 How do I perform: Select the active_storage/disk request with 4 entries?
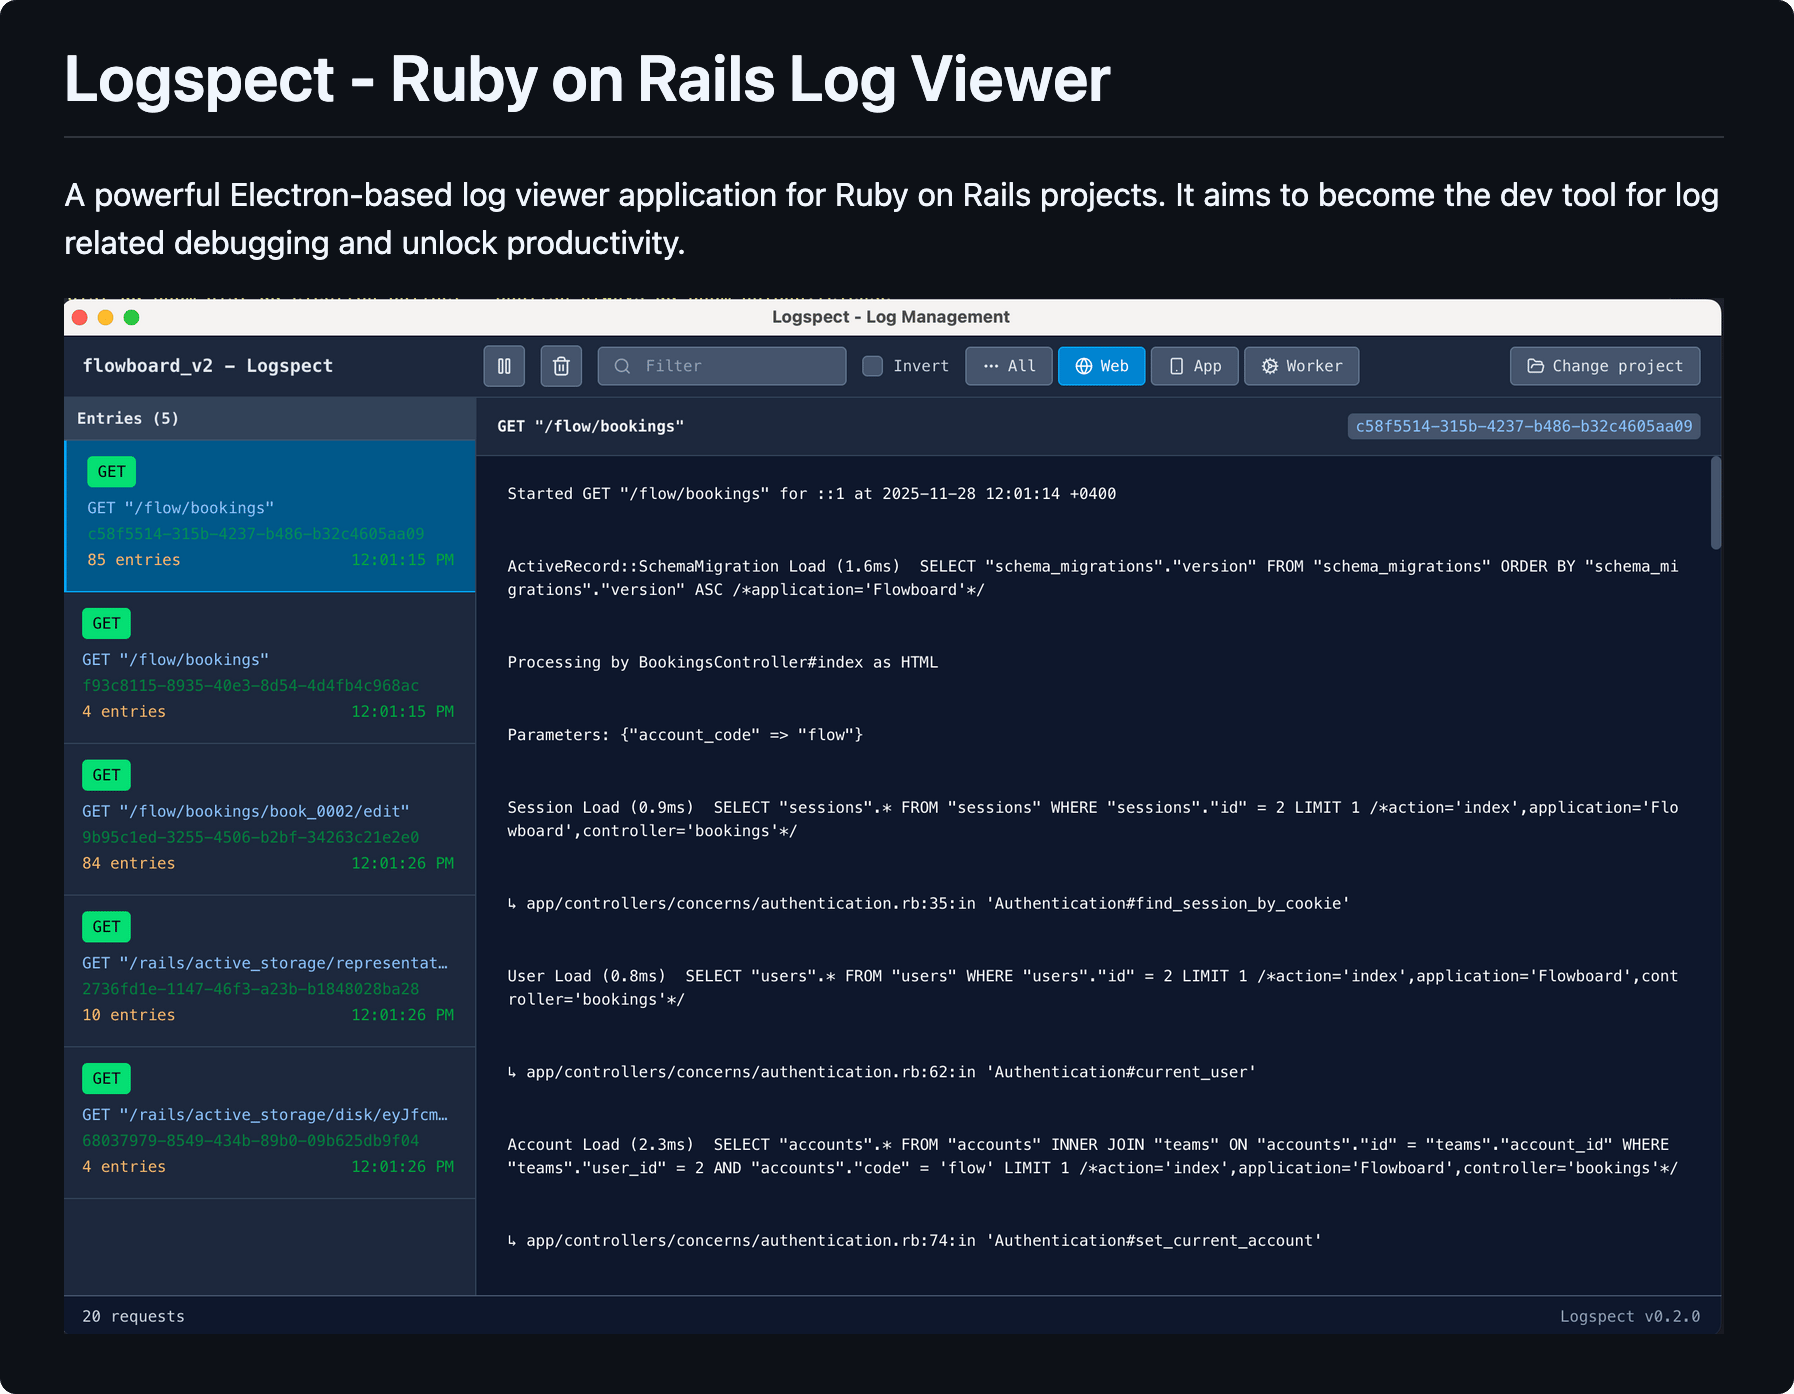[x=269, y=1123]
